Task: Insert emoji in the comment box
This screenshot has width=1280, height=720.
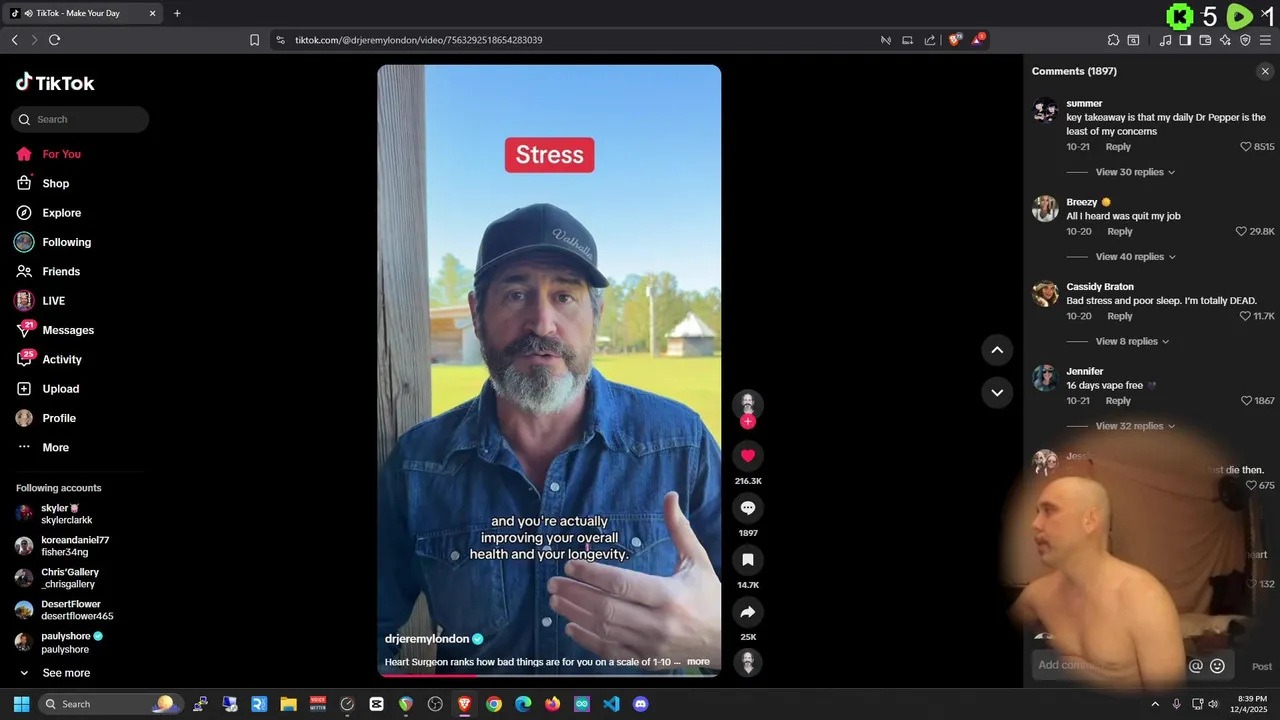Action: [x=1217, y=666]
